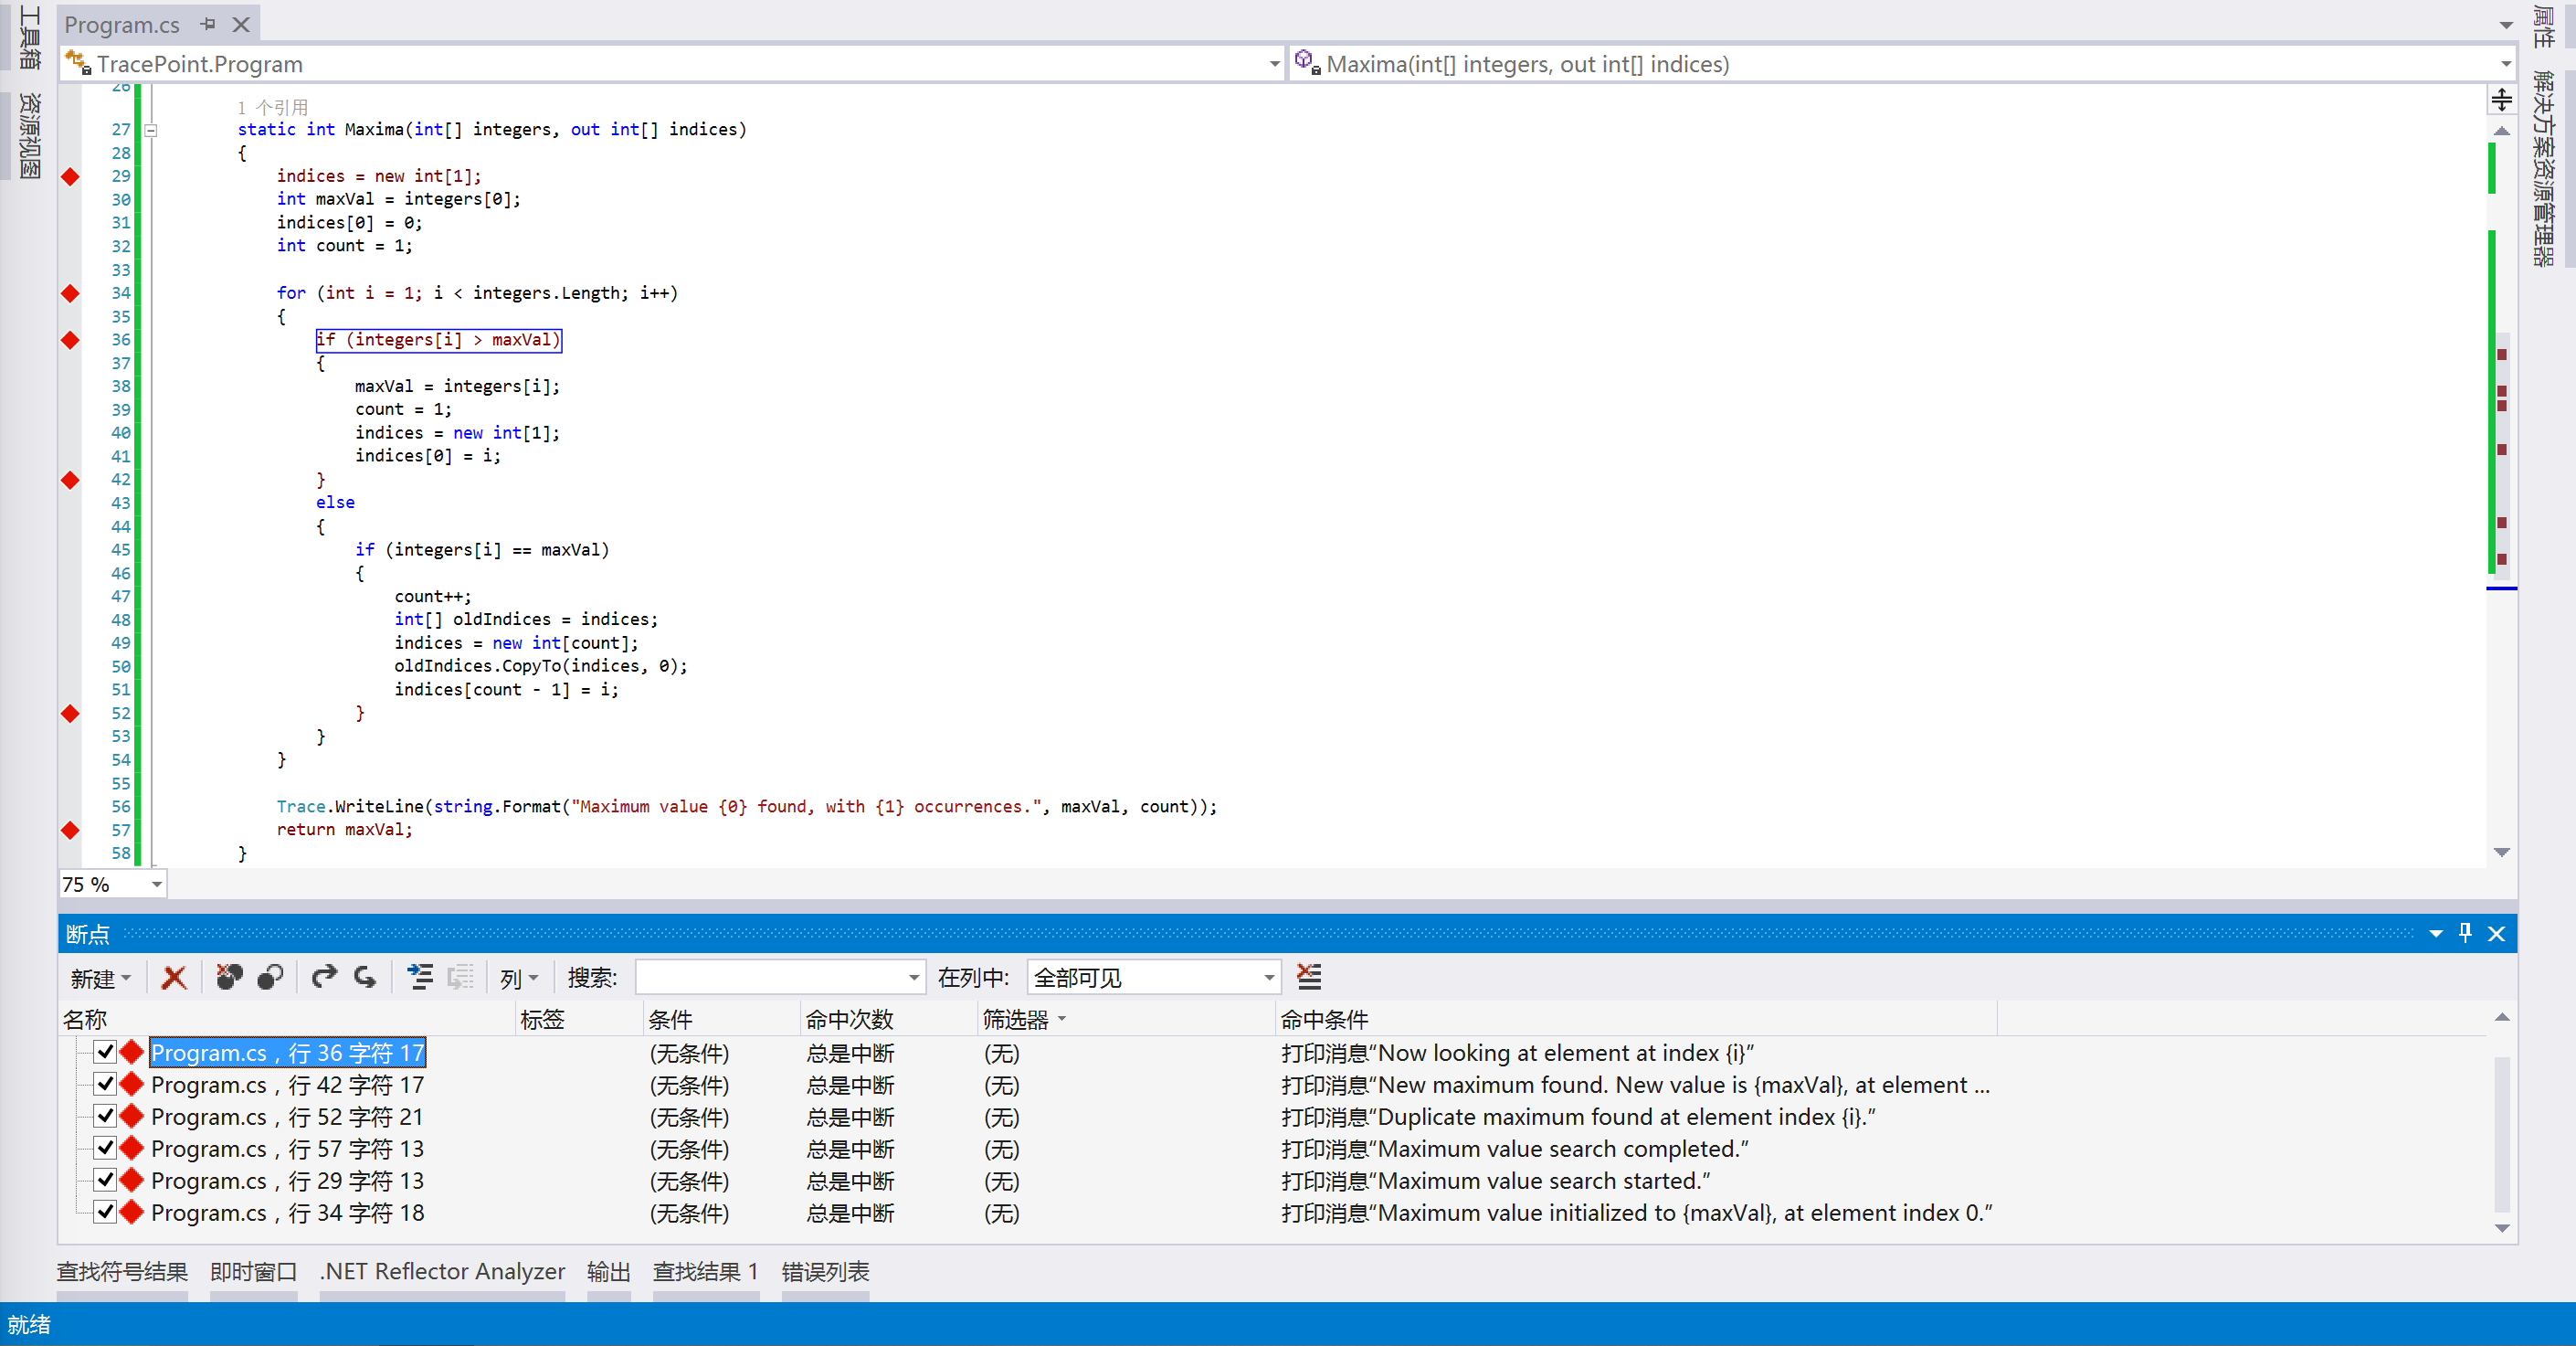Click the red breakpoint glyph on line 42
Viewport: 2576px width, 1346px height.
(x=70, y=480)
